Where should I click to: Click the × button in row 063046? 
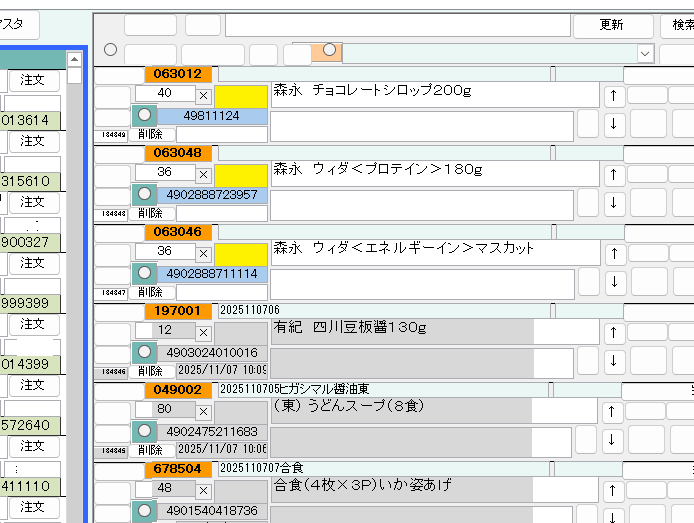pos(204,254)
